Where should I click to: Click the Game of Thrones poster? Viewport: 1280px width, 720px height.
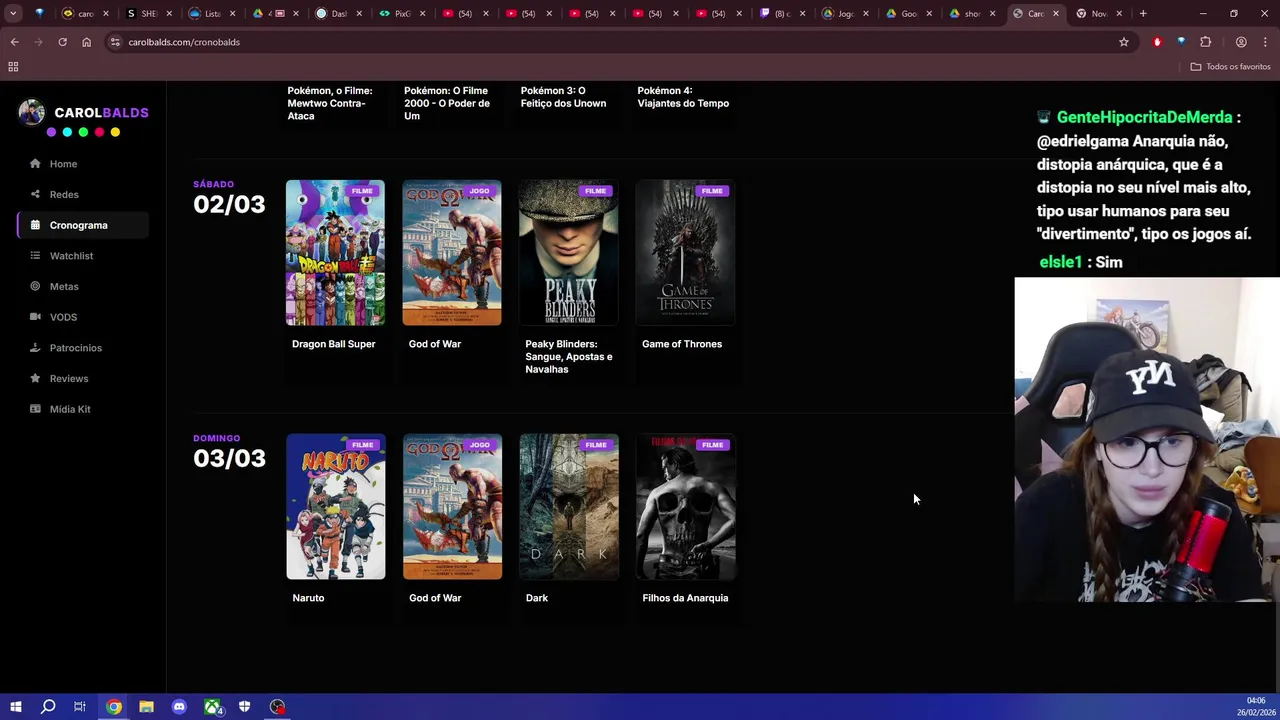point(685,253)
